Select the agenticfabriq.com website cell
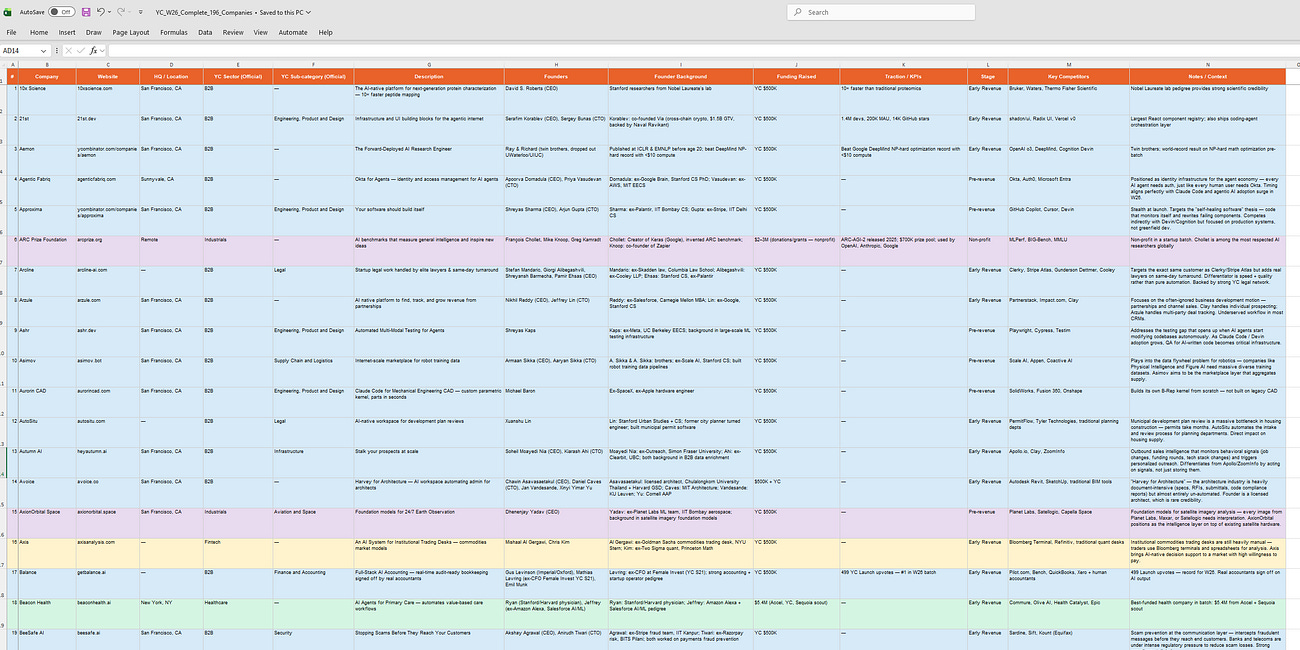Viewport: 1300px width, 650px height. (108, 190)
